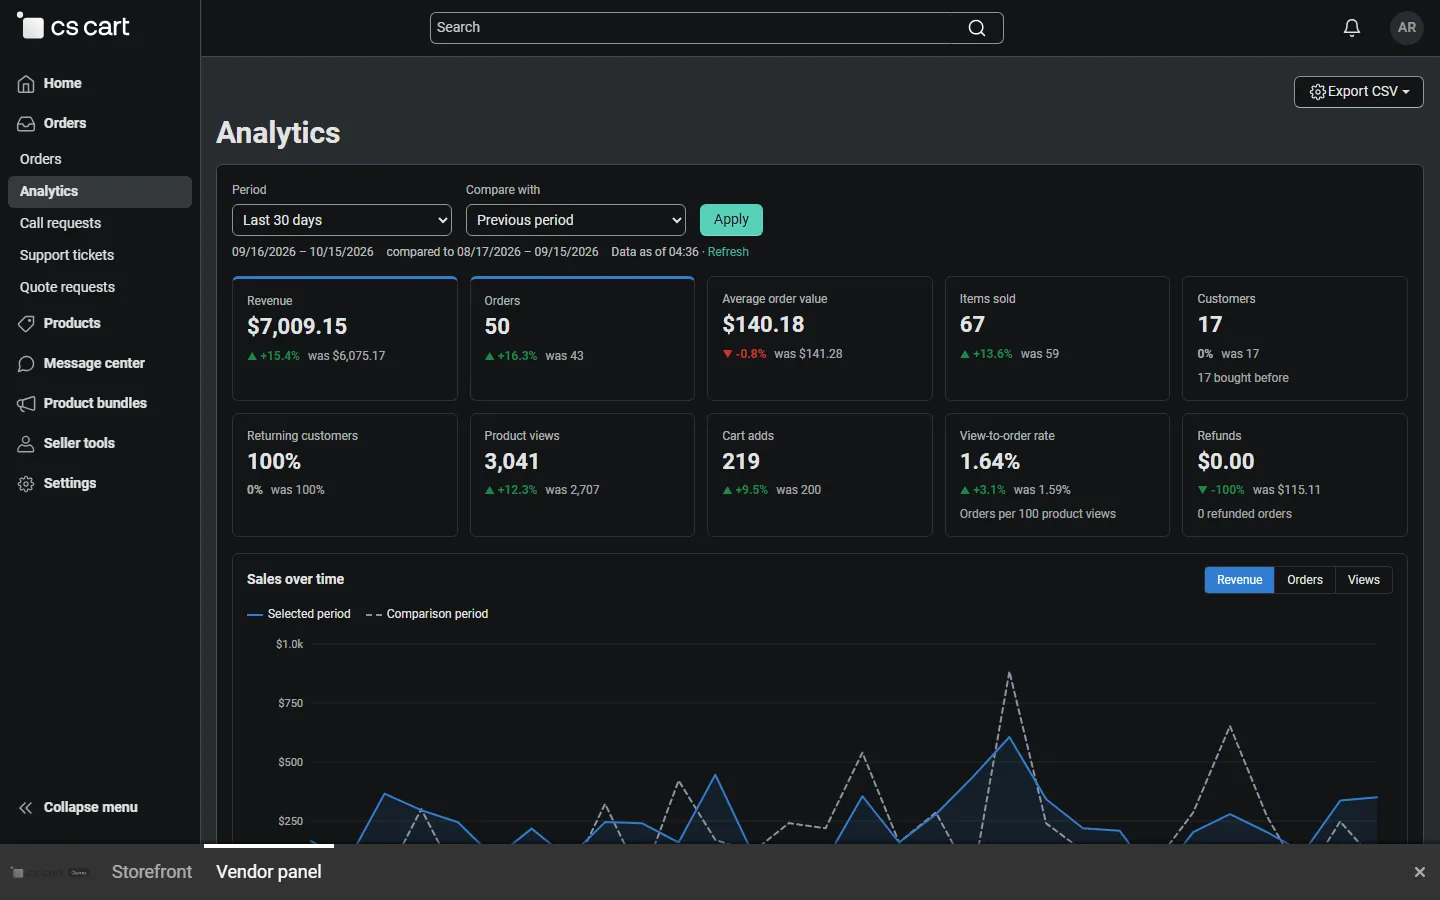Open Call requests
Image resolution: width=1440 pixels, height=900 pixels.
click(x=61, y=223)
